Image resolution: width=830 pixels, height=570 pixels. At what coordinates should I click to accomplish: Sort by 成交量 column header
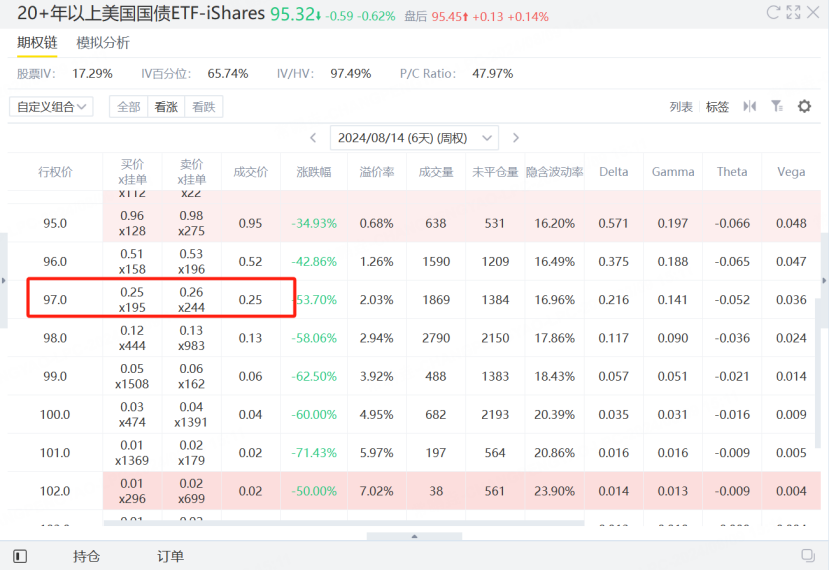click(436, 172)
